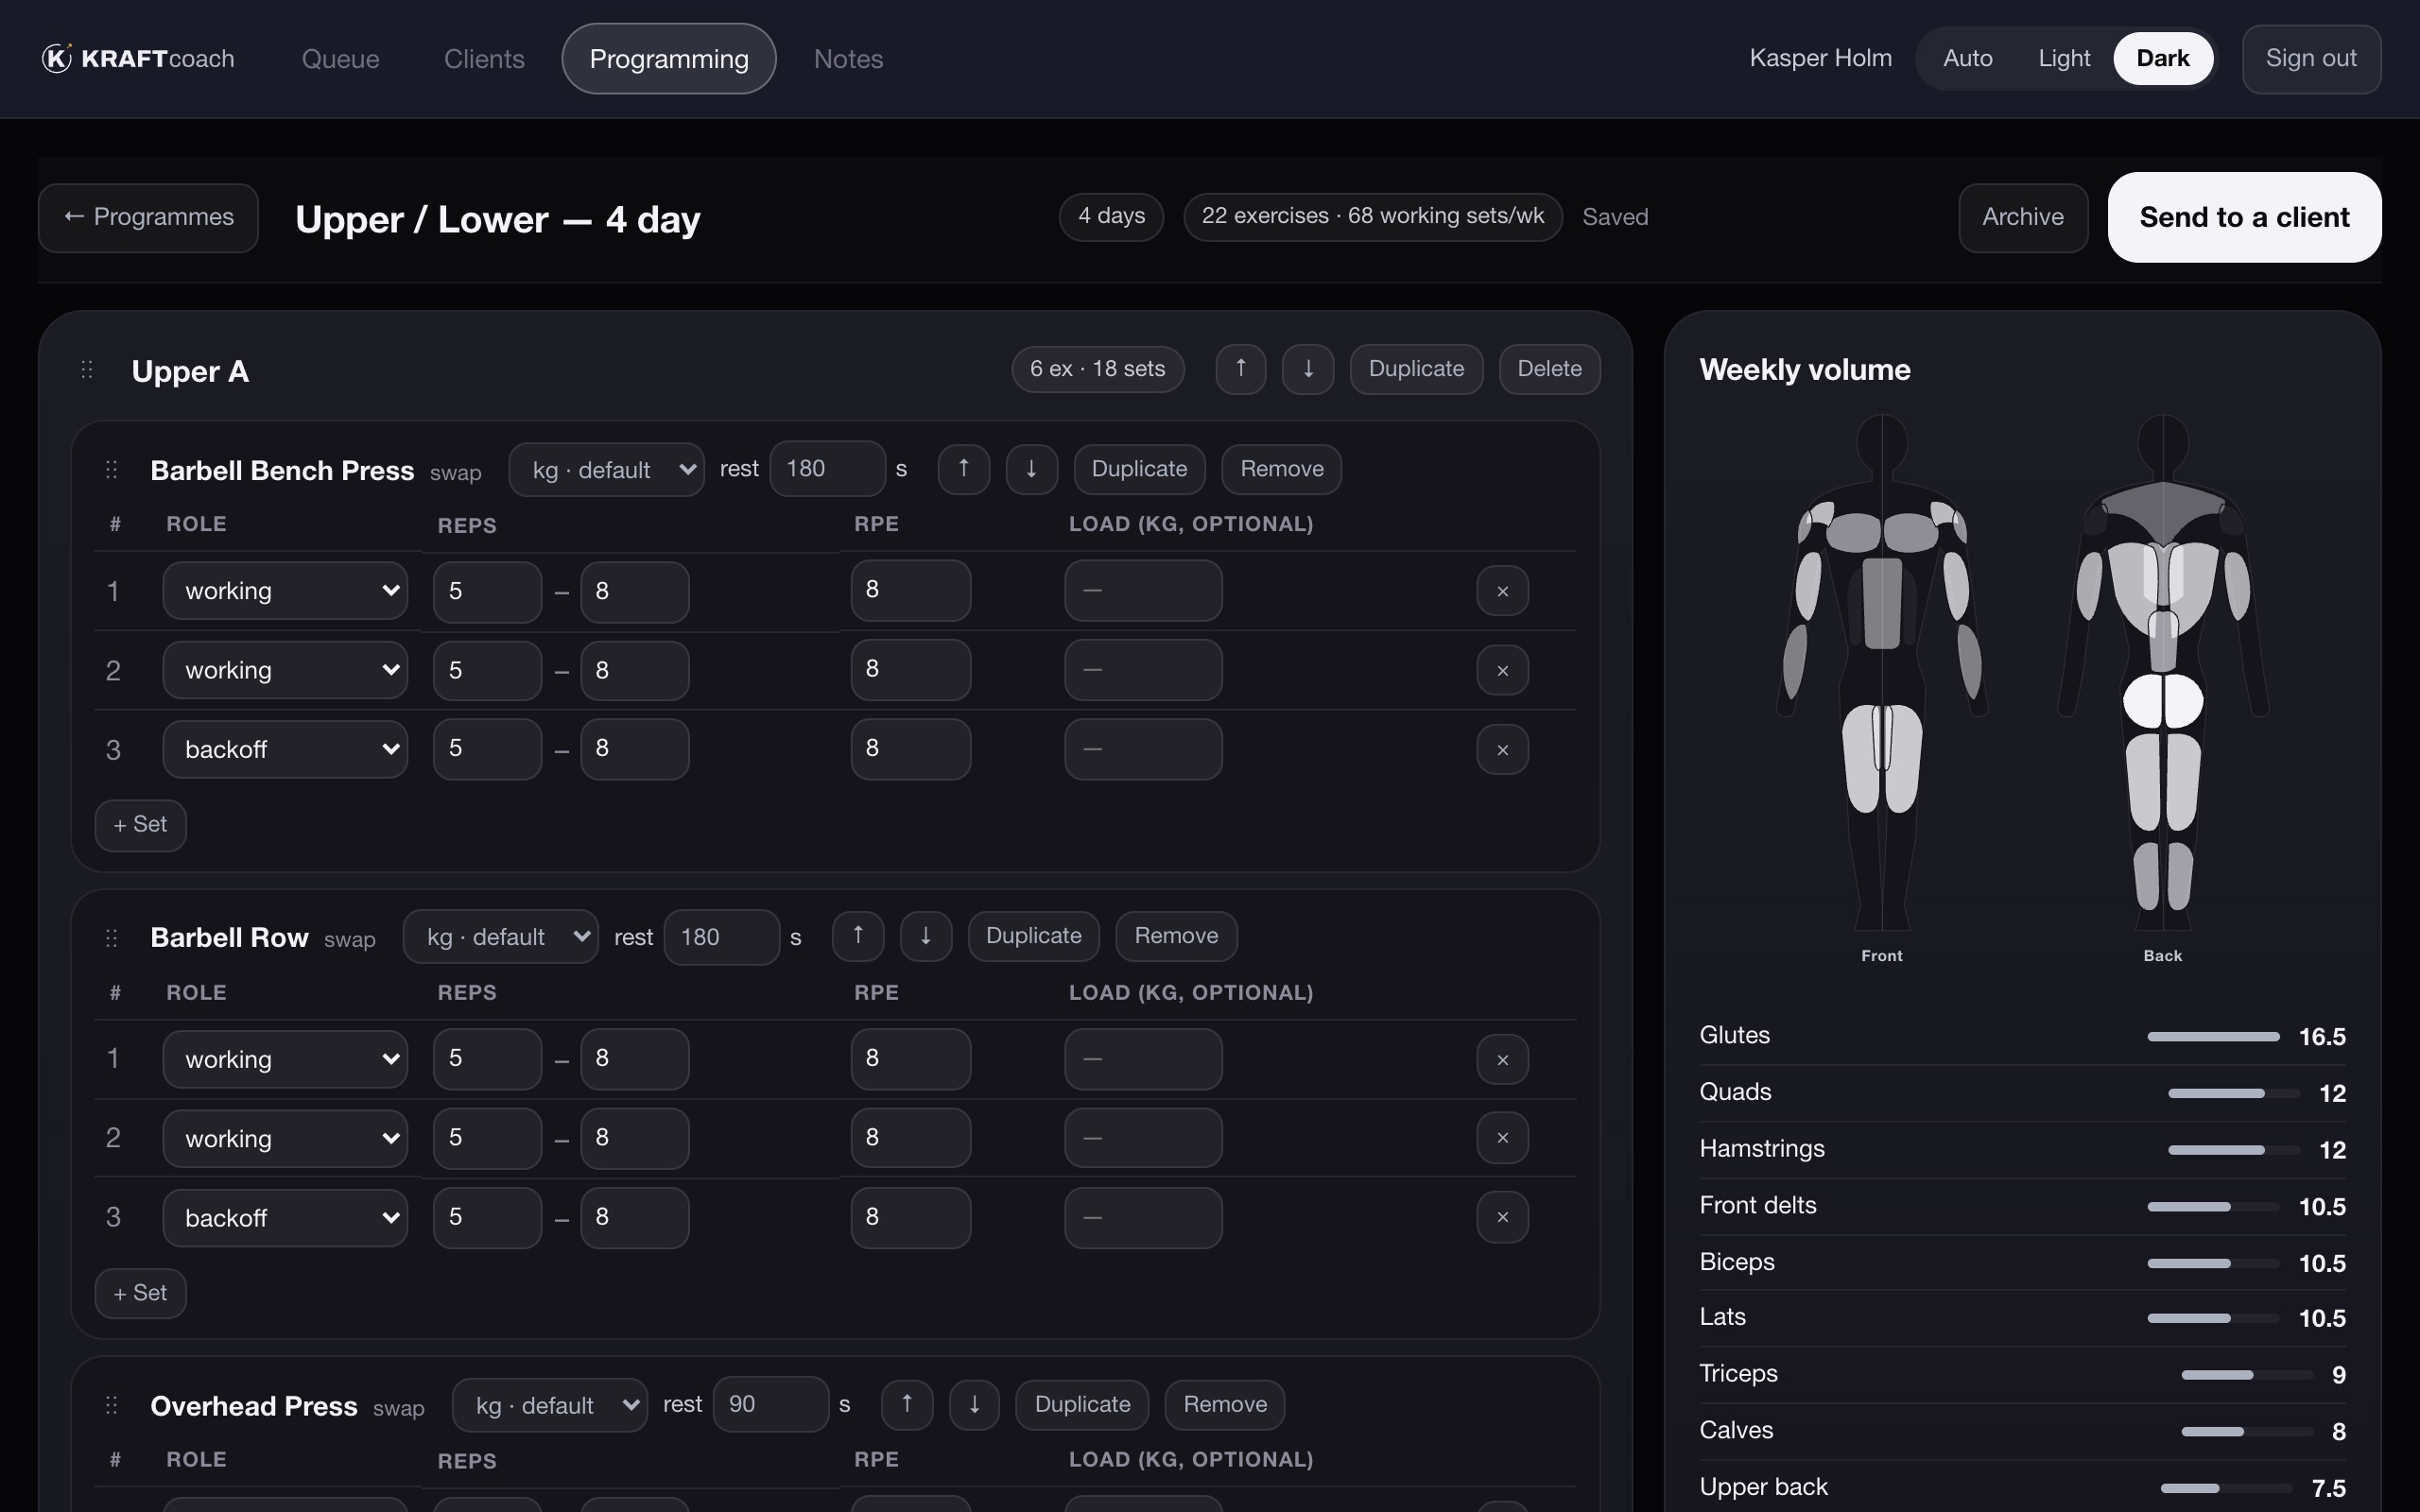The height and width of the screenshot is (1512, 2420).
Task: Go to the Clients tab
Action: click(484, 59)
